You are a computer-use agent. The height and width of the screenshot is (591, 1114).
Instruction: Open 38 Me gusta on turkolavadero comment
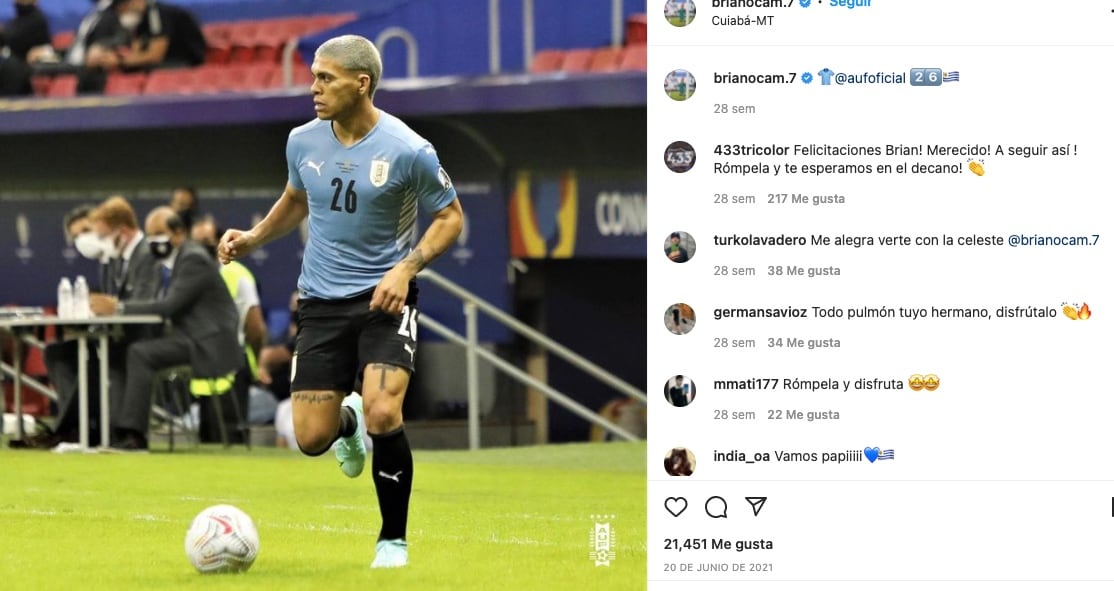[804, 271]
